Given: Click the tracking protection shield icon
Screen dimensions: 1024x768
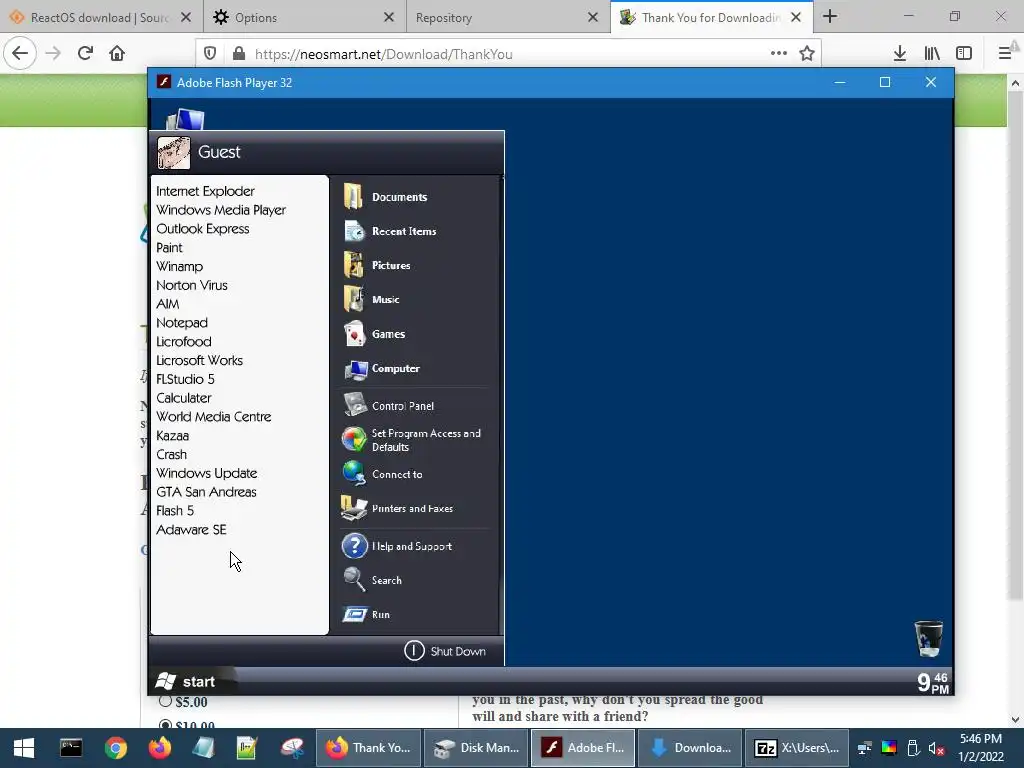Looking at the screenshot, I should tap(210, 54).
